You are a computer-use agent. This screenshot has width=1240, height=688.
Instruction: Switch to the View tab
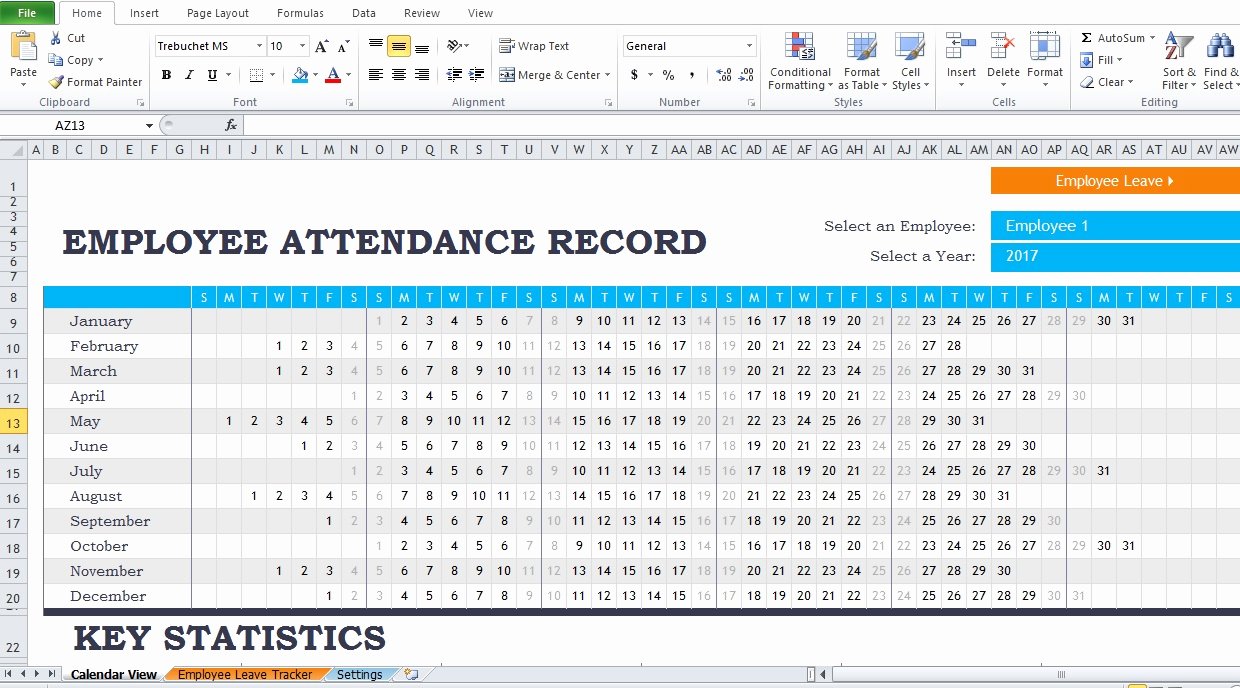480,13
